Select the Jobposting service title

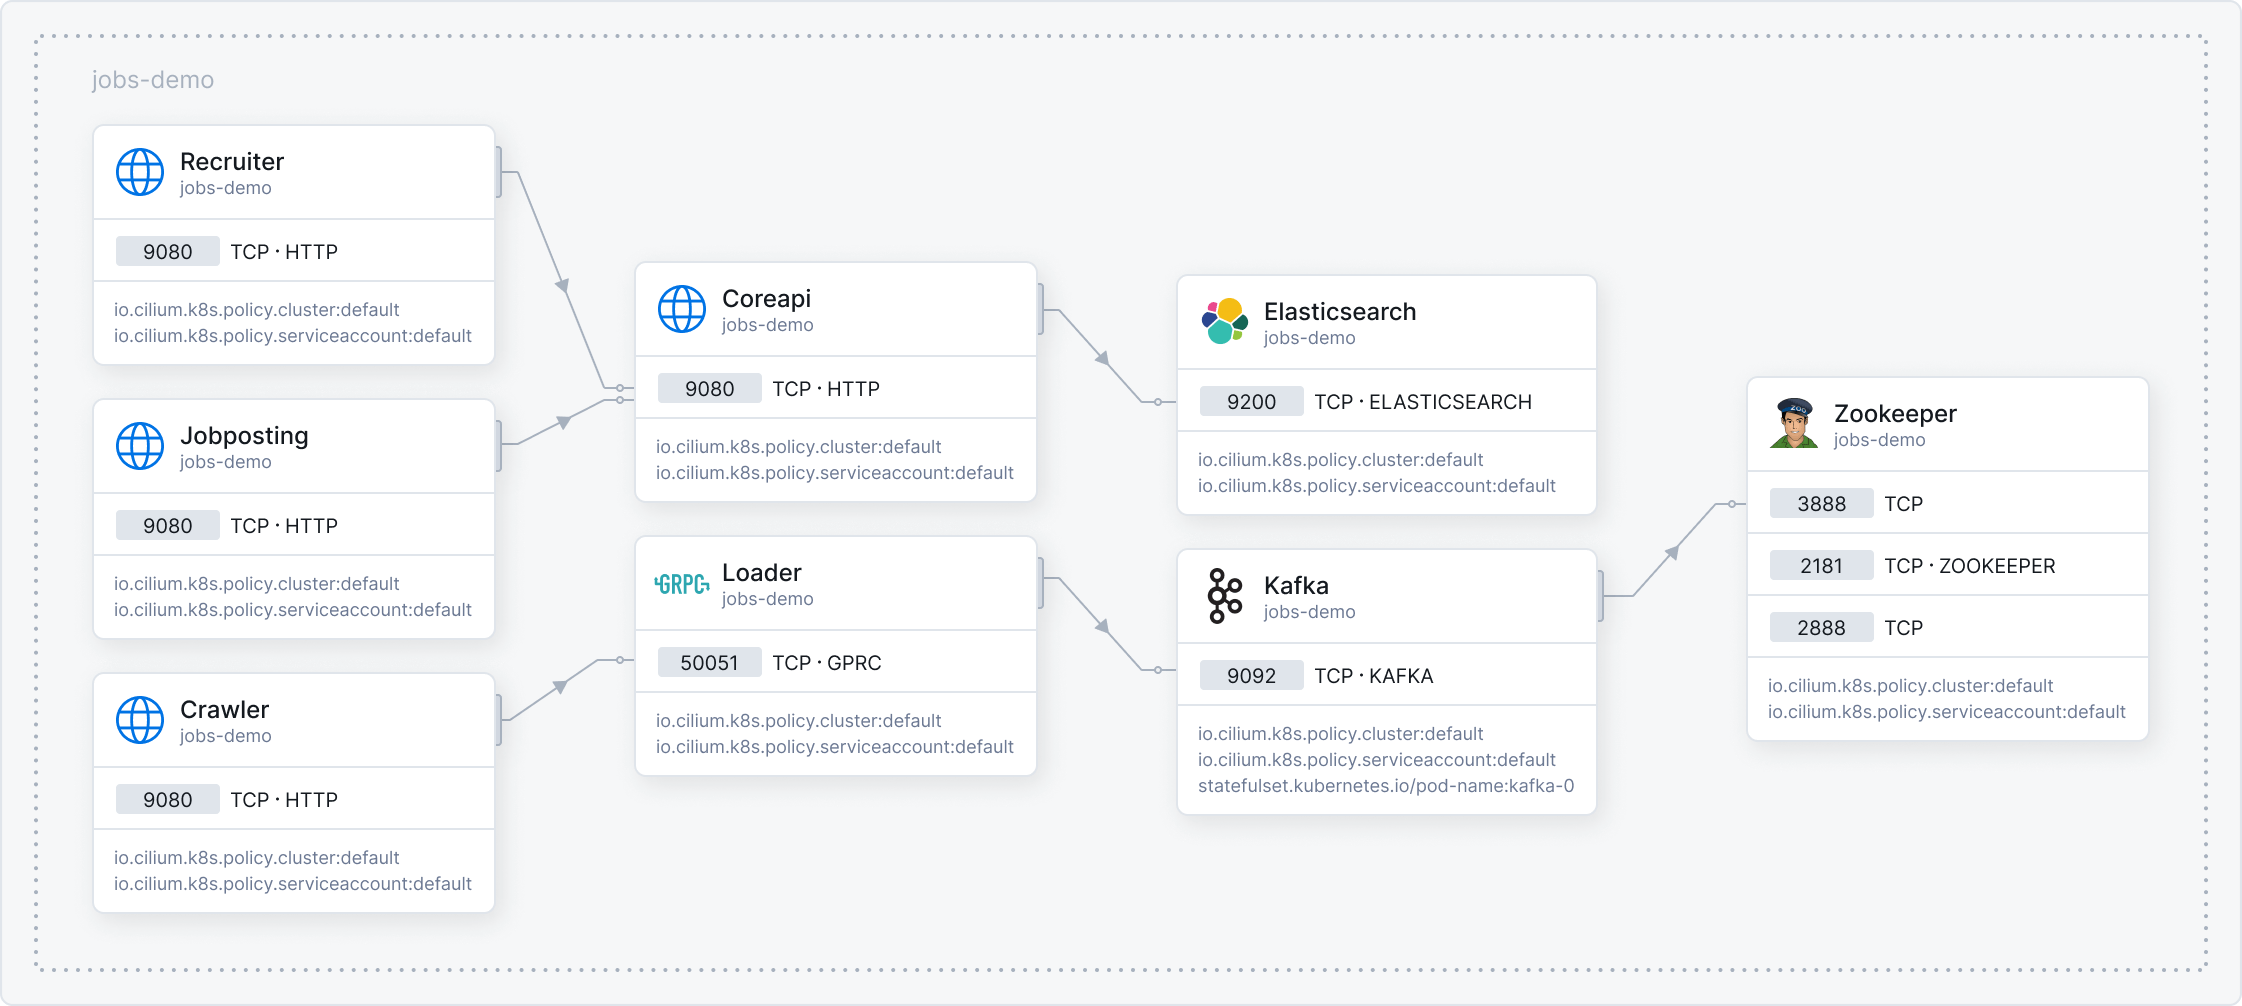pos(244,436)
